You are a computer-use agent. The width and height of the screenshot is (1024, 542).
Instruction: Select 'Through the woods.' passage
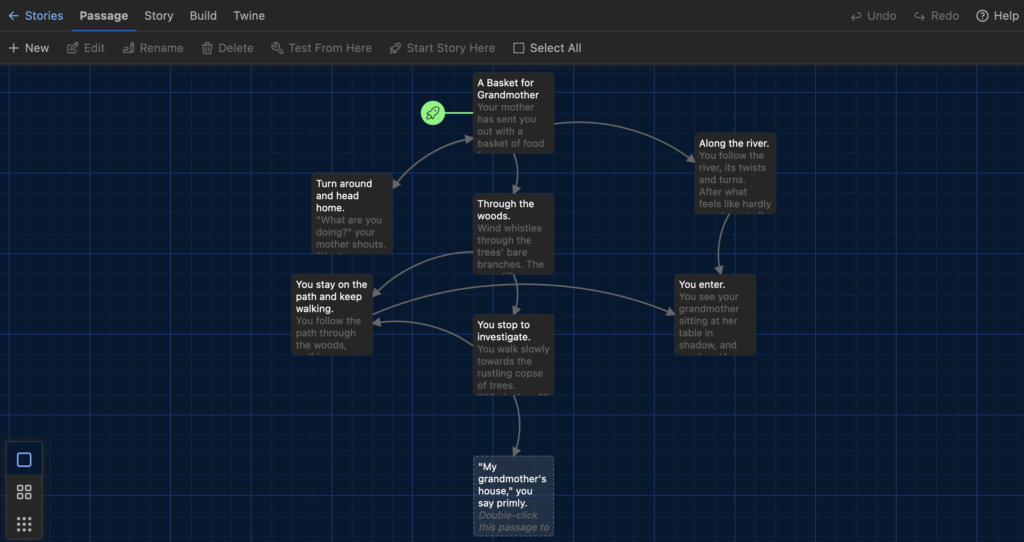coord(513,234)
